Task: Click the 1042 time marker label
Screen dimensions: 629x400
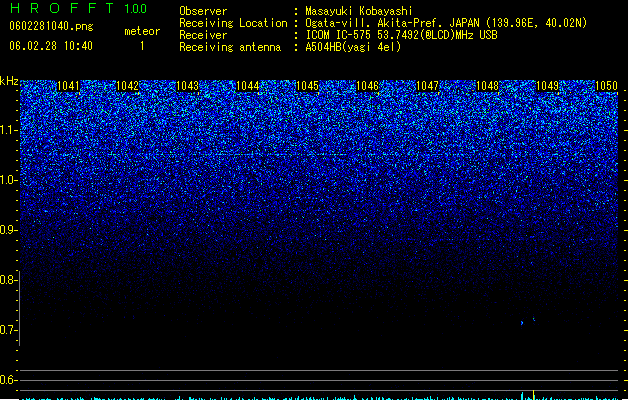Action: click(128, 86)
